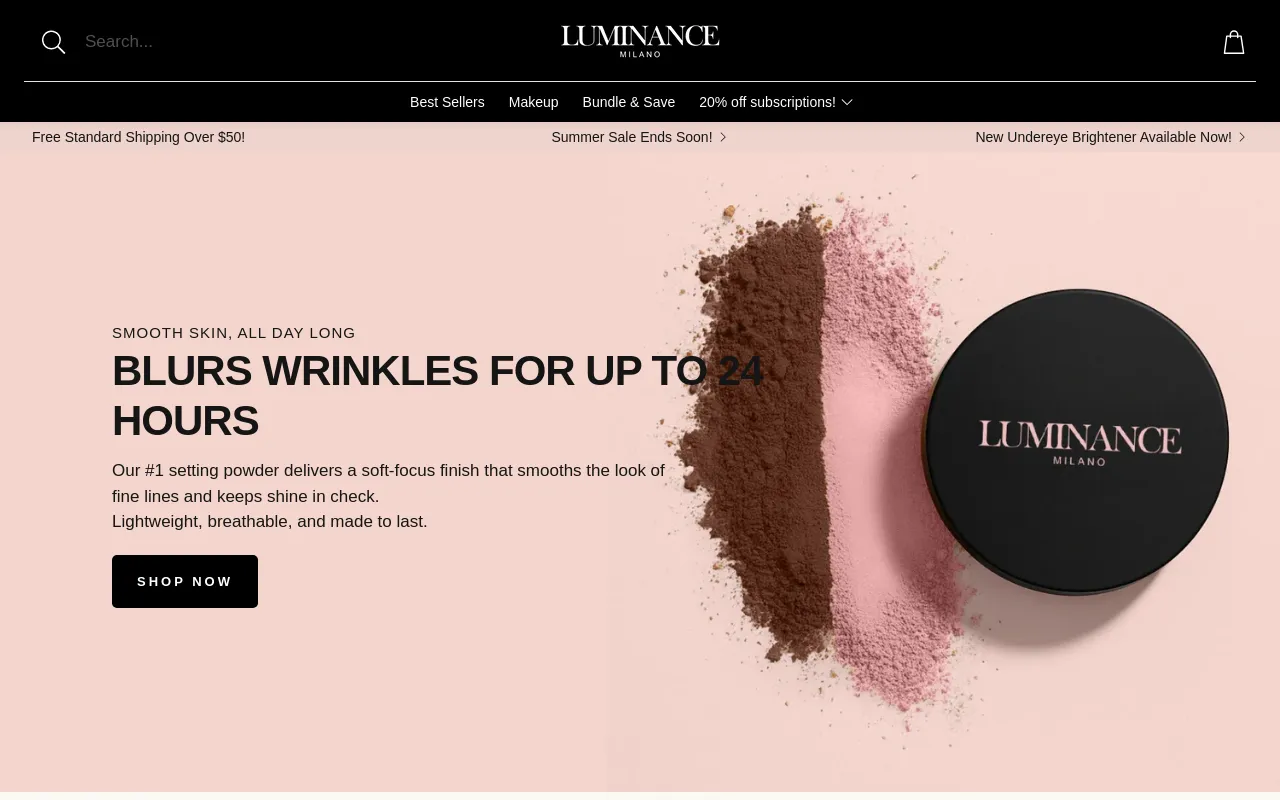Open New Undereye Brightener Available Now link

coord(1103,137)
